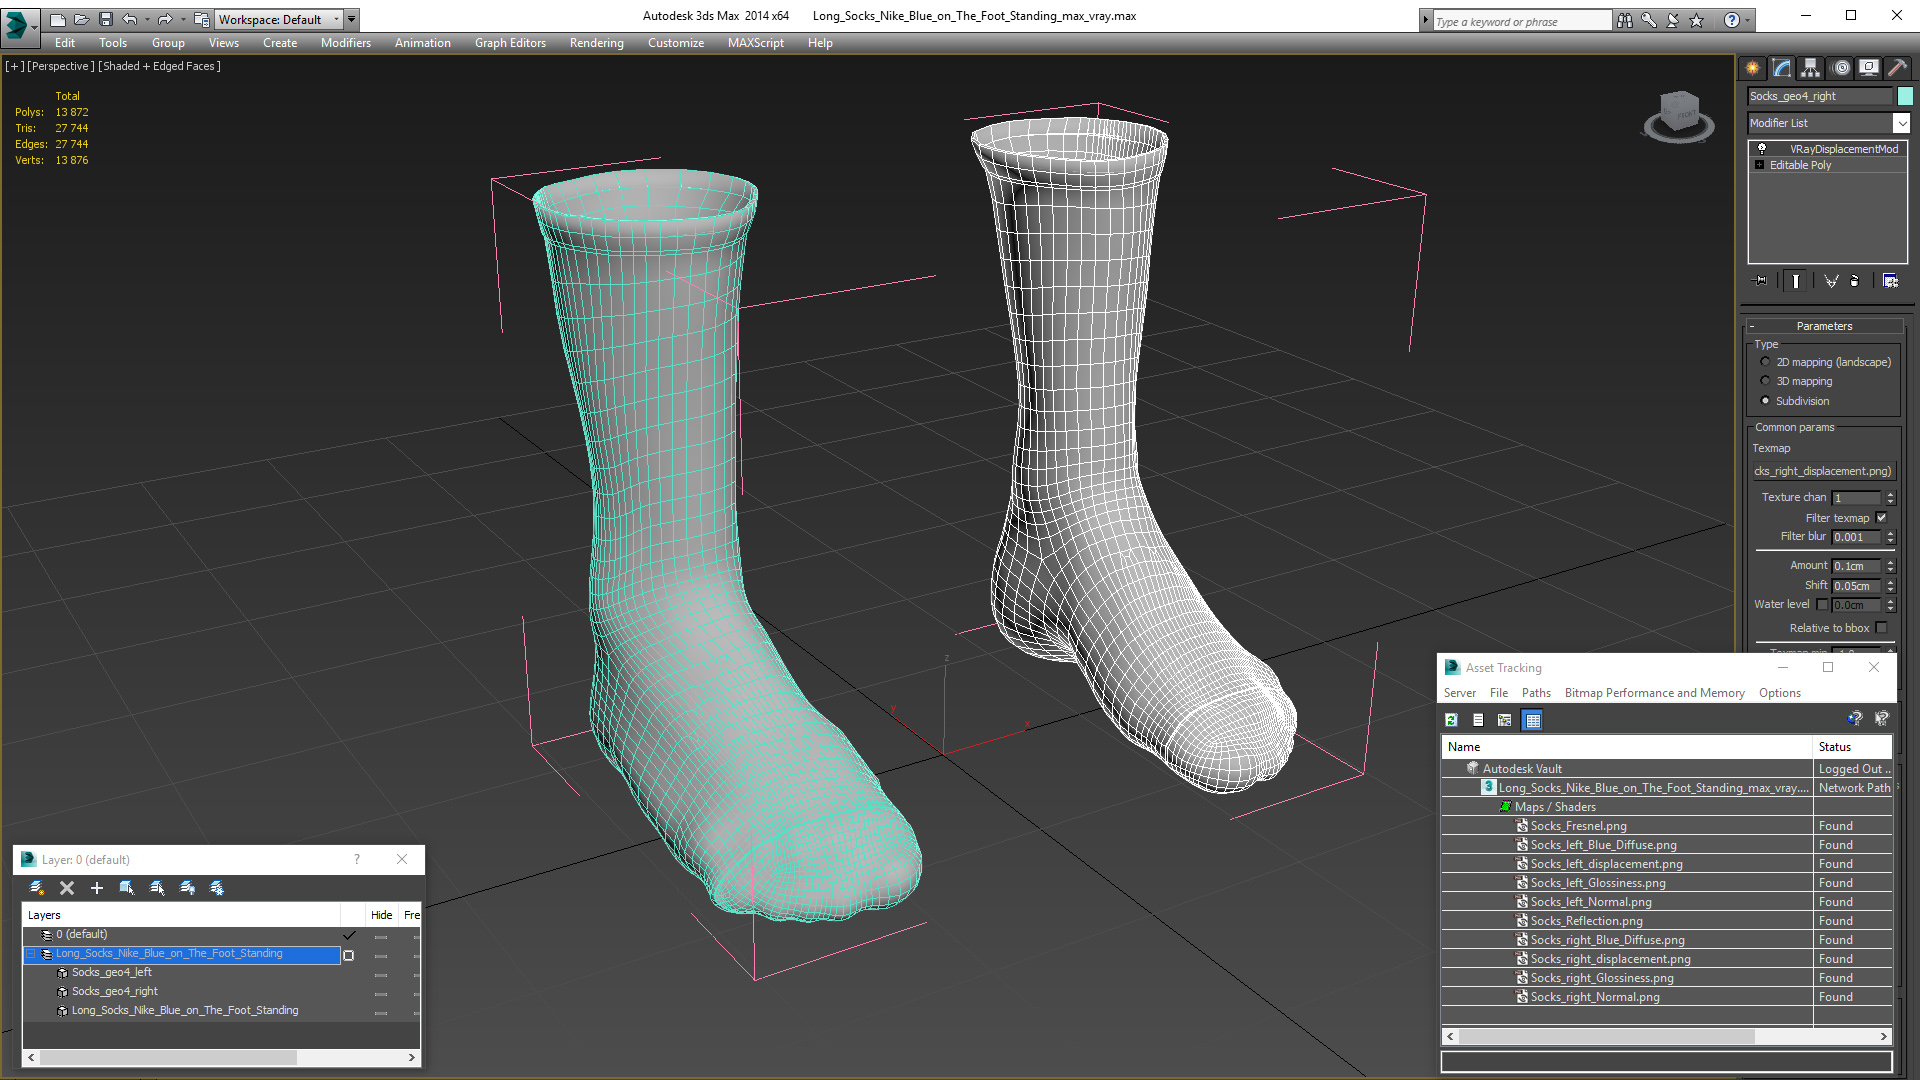Image resolution: width=1920 pixels, height=1080 pixels.
Task: Open Help question mark dropdown arrow
Action: coord(1748,20)
